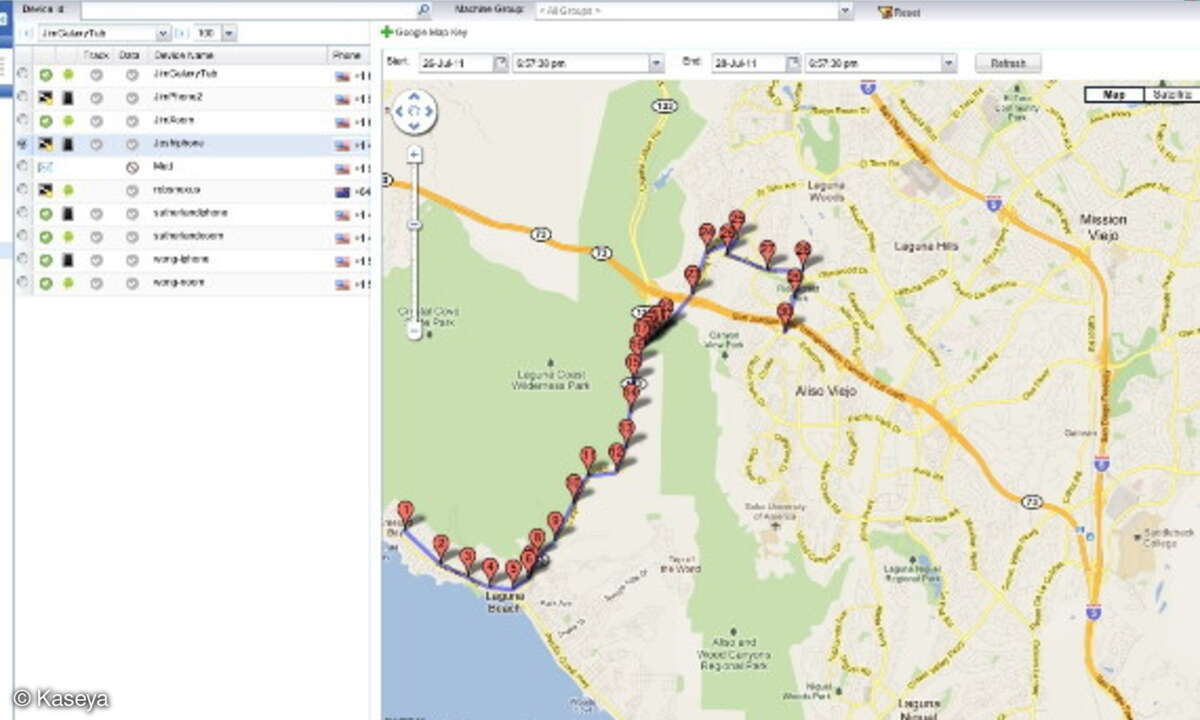Zoom in using the map plus button
The height and width of the screenshot is (720, 1200).
point(415,155)
